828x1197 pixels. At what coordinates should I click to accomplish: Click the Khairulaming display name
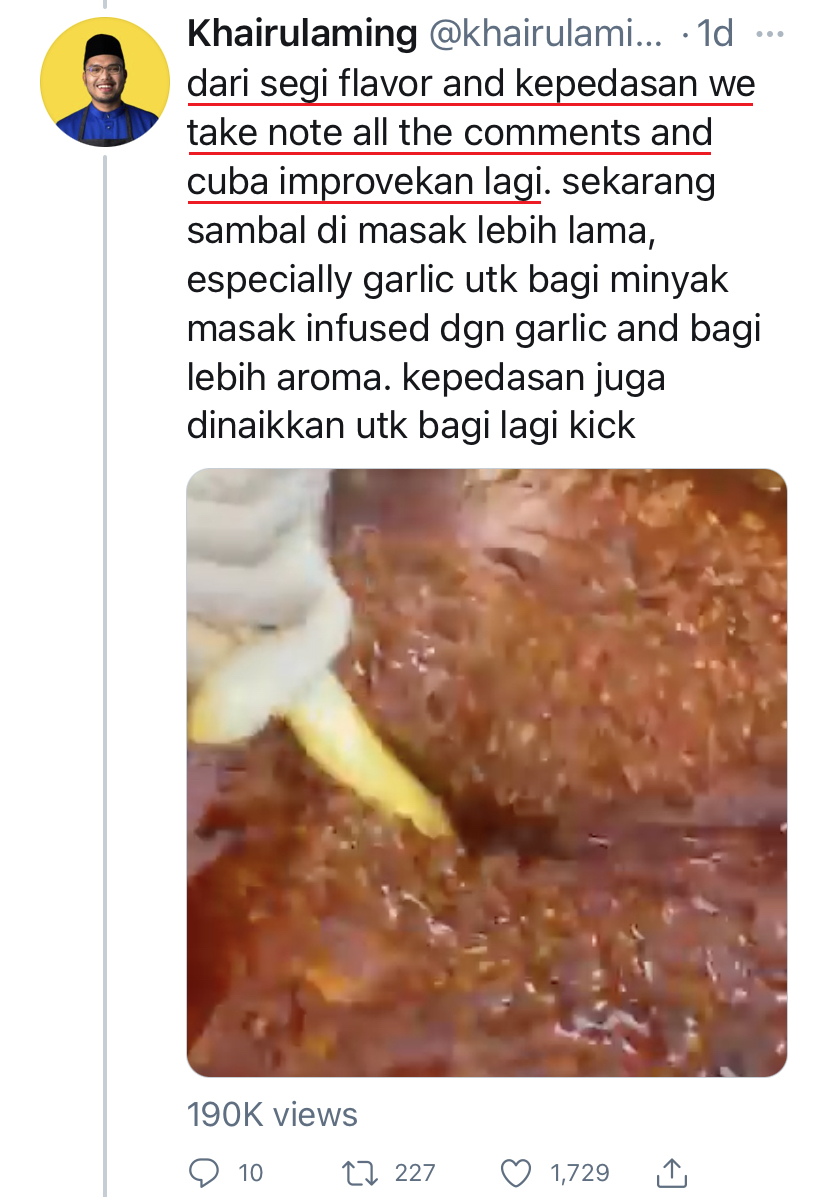(302, 34)
